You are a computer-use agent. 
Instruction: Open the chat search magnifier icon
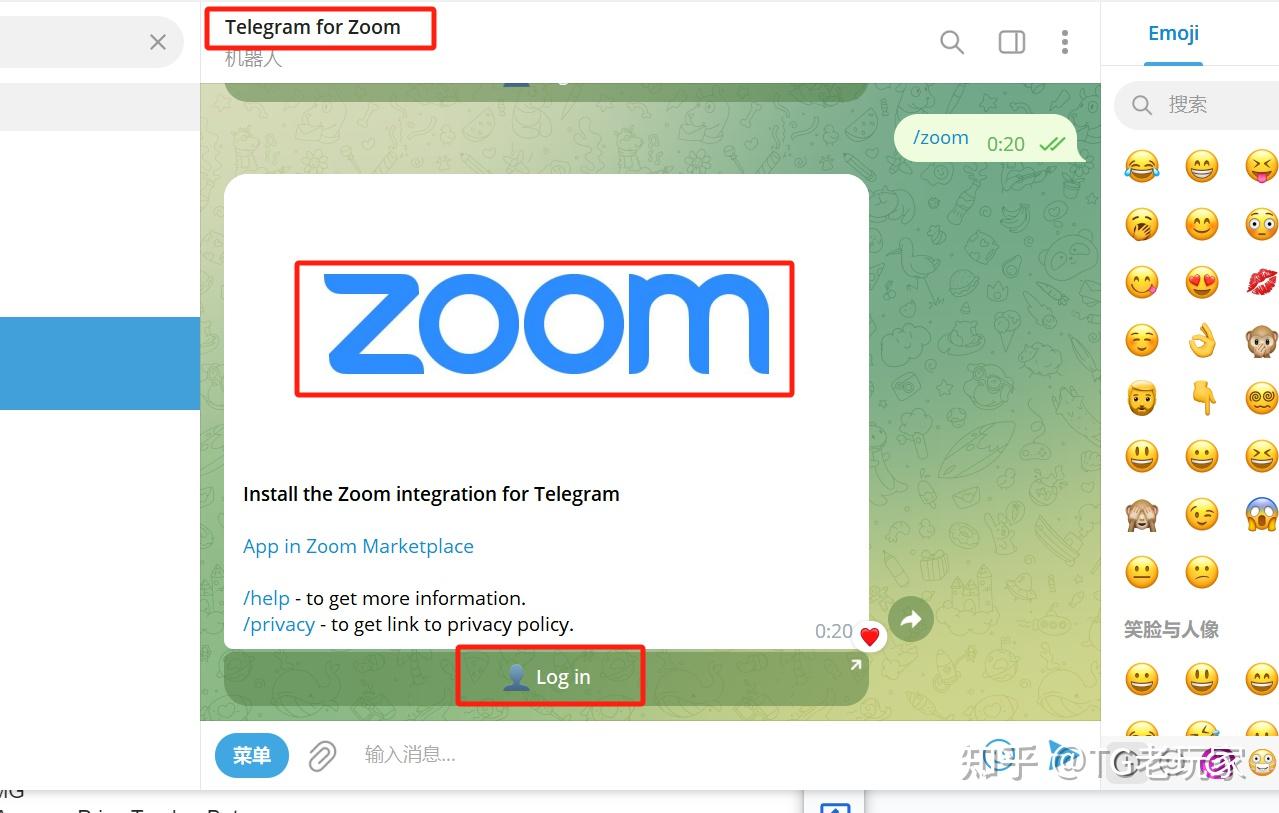[x=952, y=42]
